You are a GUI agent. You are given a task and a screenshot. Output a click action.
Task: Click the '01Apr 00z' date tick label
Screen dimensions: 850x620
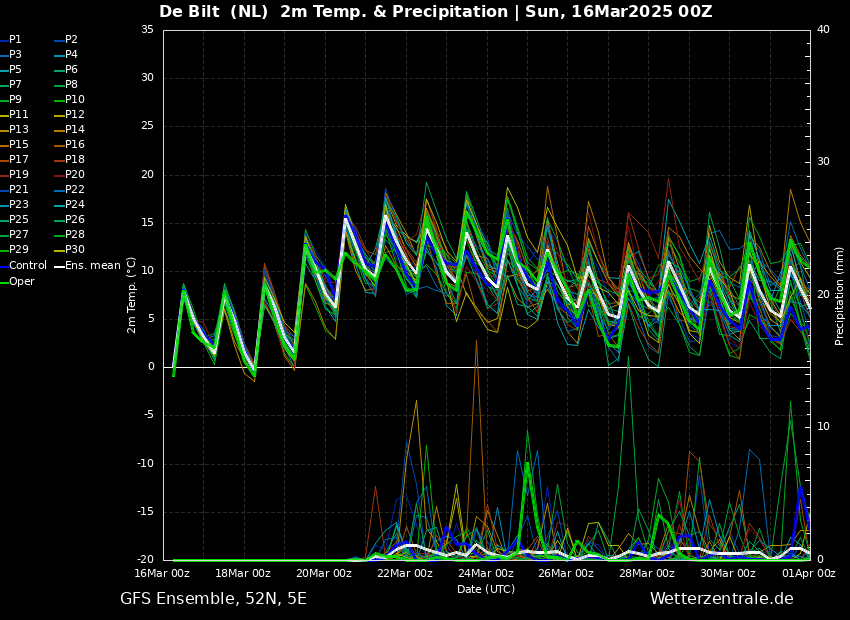click(808, 573)
